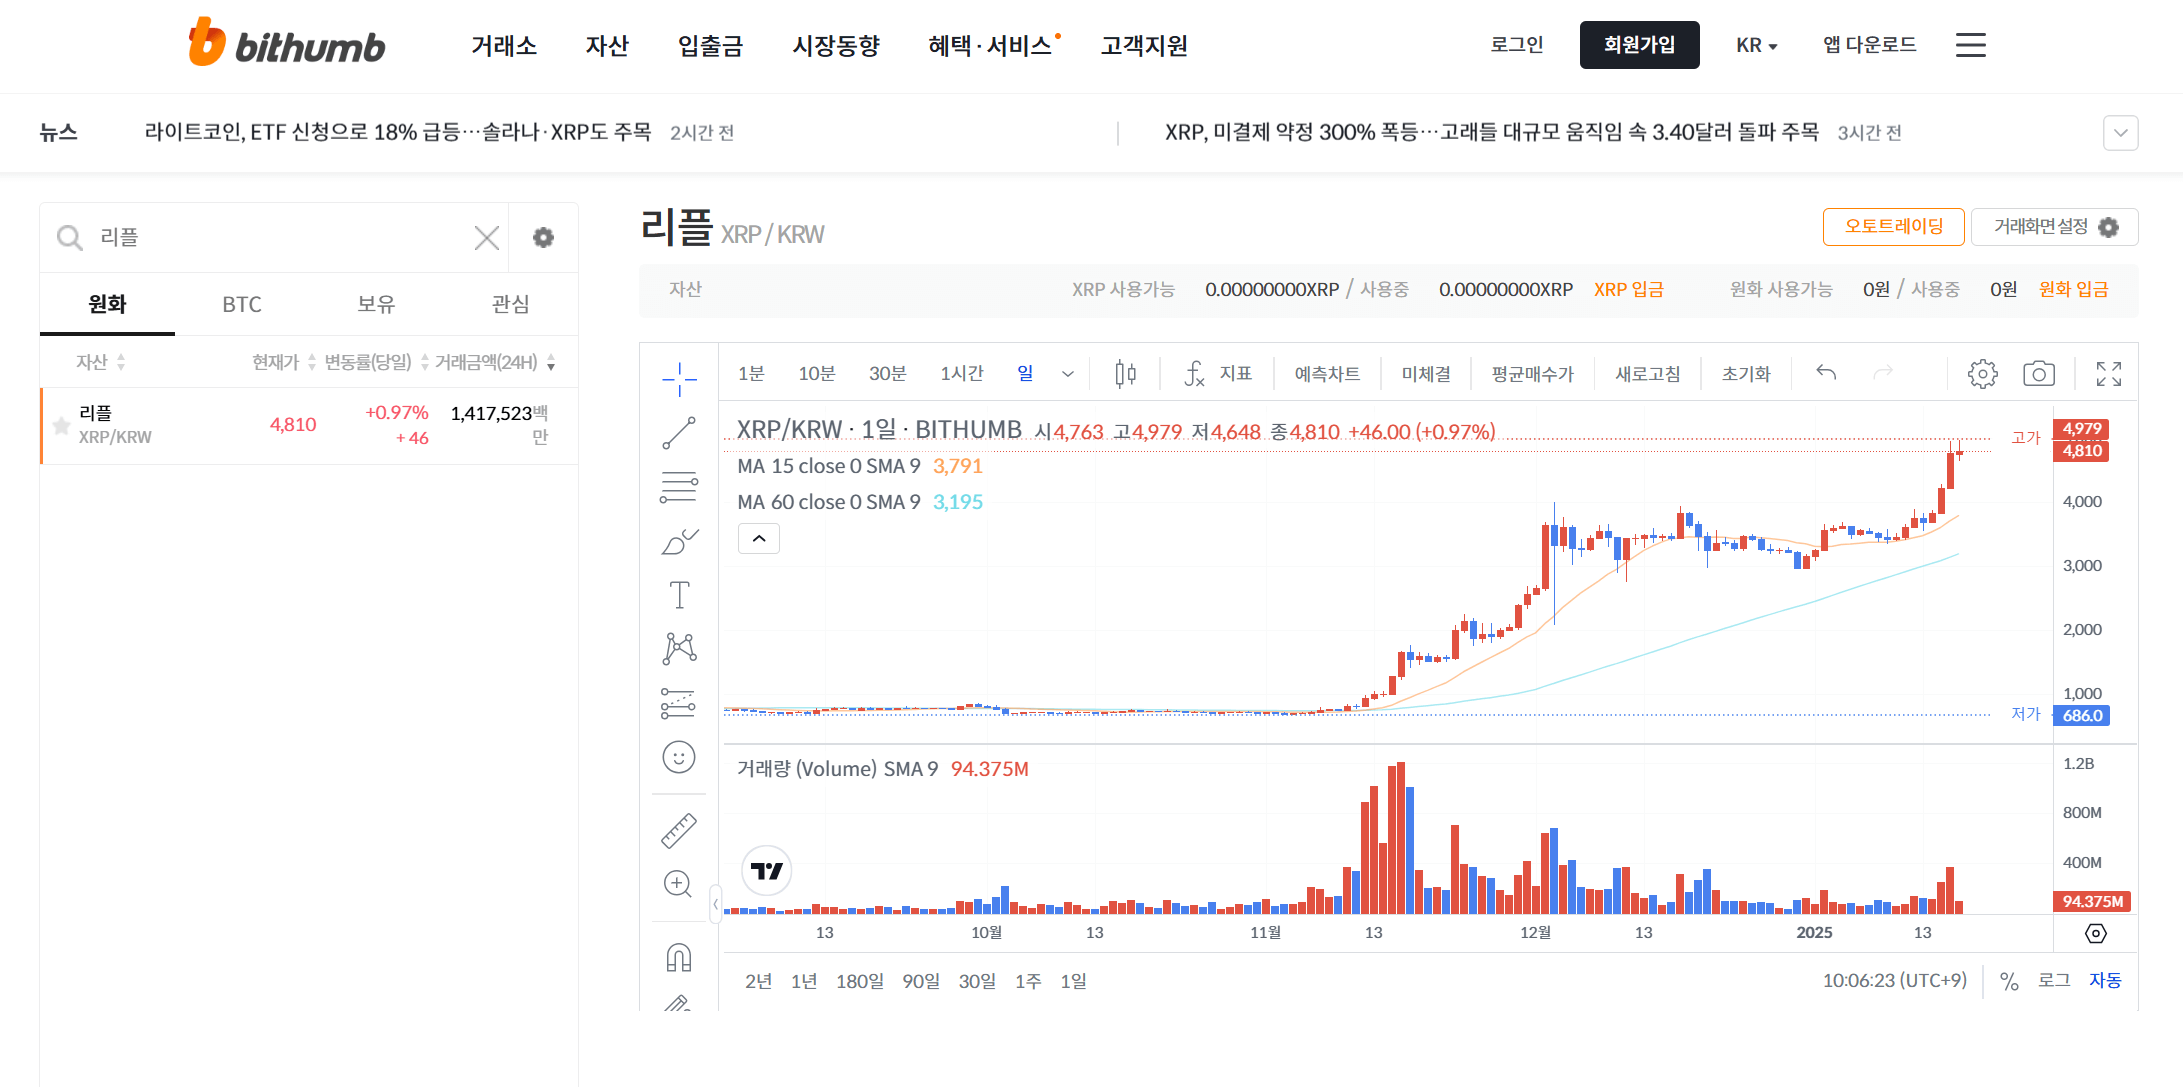Select the text annotation tool
The width and height of the screenshot is (2183, 1087).
(x=679, y=595)
